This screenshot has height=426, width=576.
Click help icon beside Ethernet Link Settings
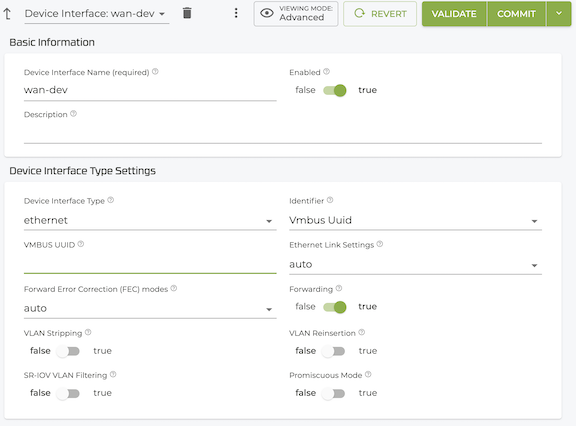click(380, 244)
